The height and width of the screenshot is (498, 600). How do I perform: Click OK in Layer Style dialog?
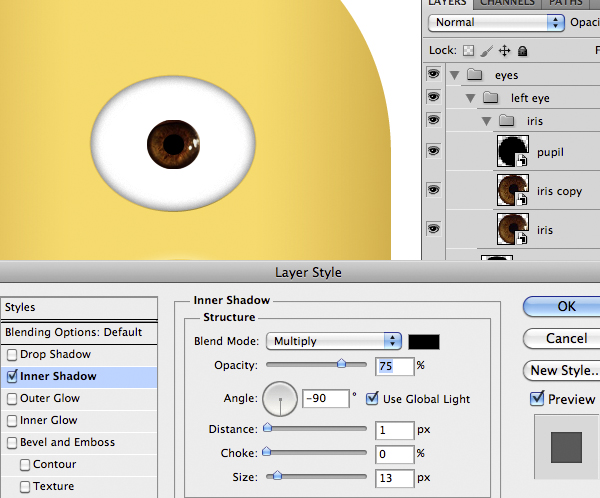(564, 306)
